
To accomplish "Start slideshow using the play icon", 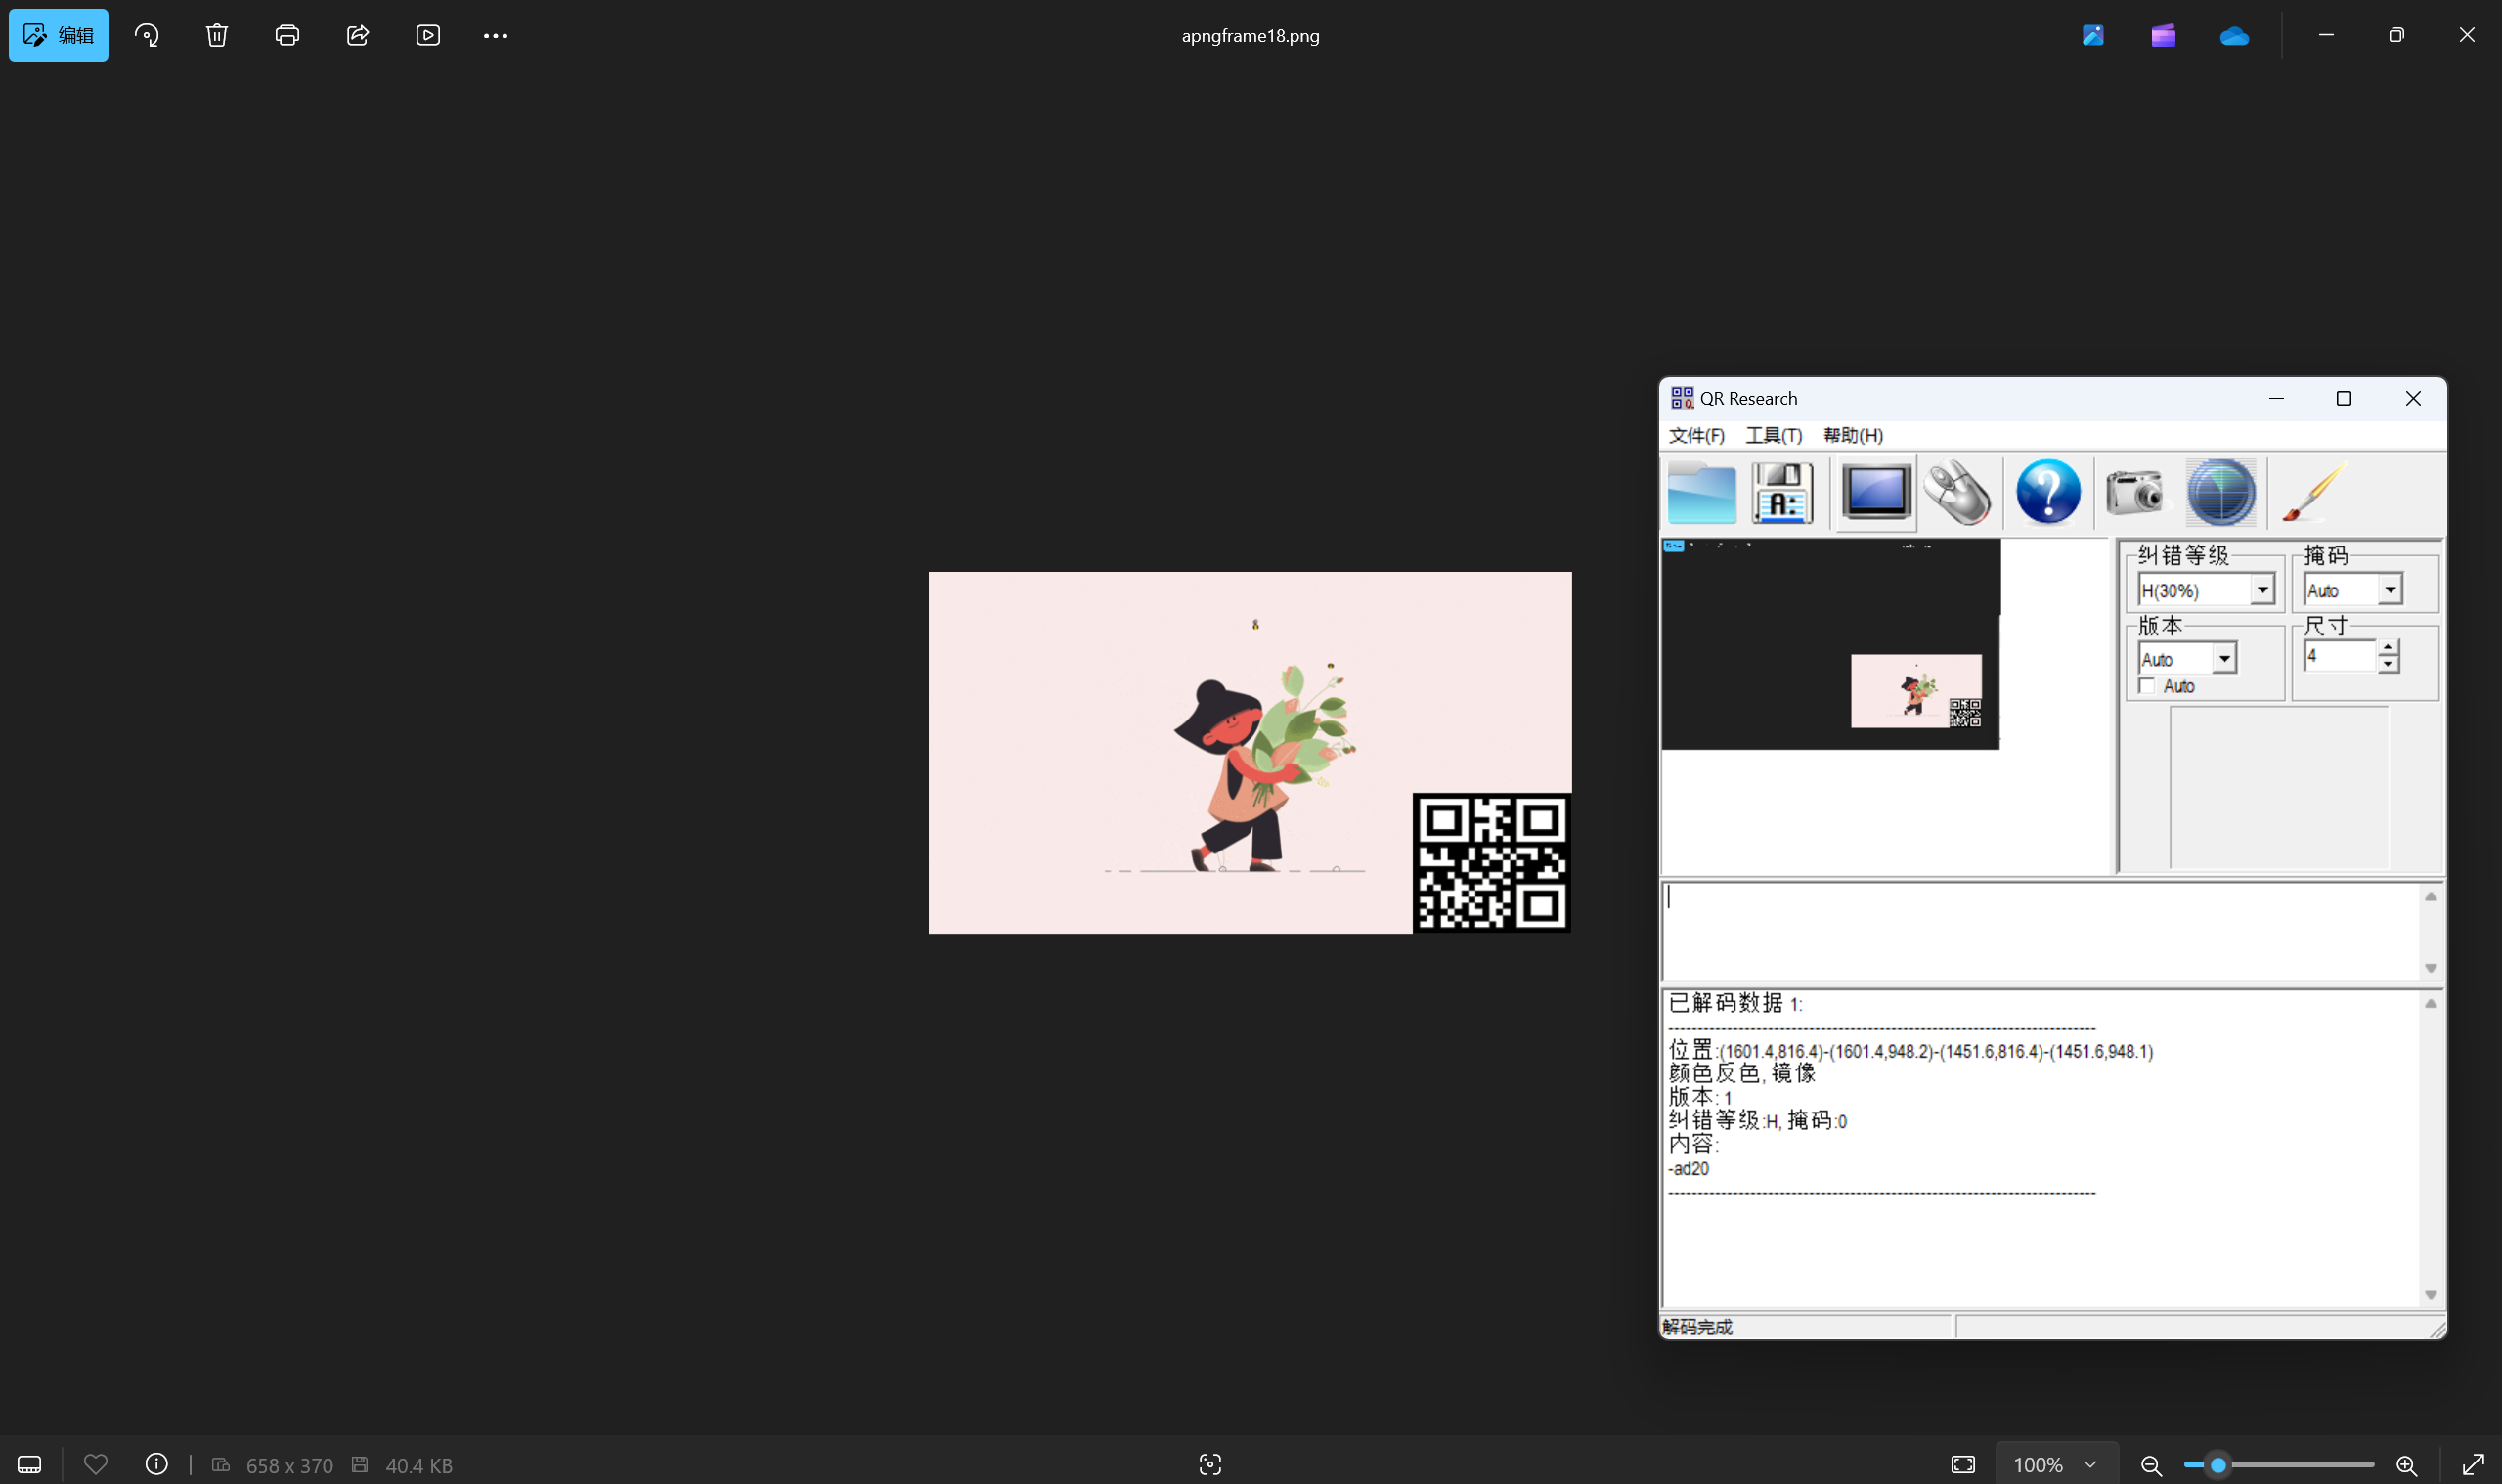I will tap(428, 35).
